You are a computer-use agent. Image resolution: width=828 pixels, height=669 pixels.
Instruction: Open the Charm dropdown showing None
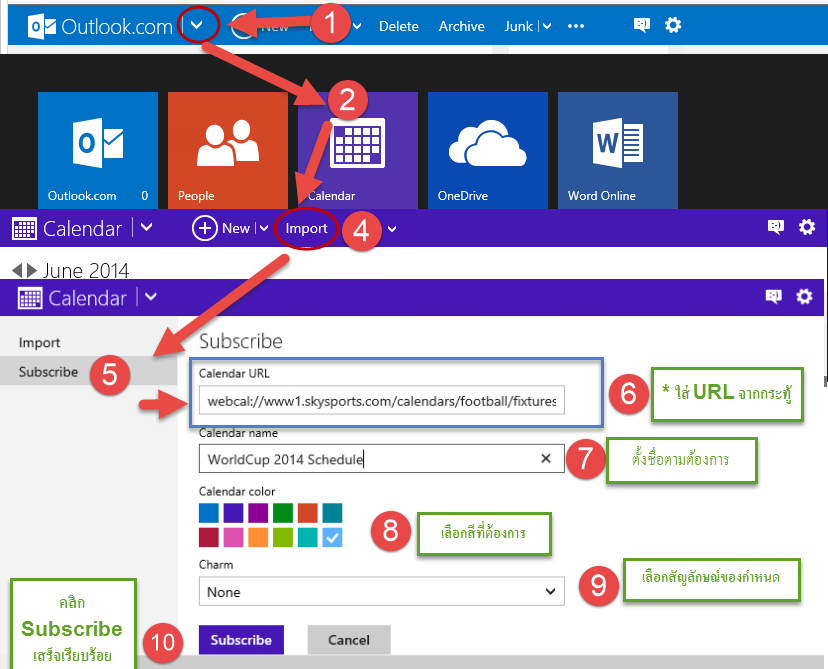(381, 591)
